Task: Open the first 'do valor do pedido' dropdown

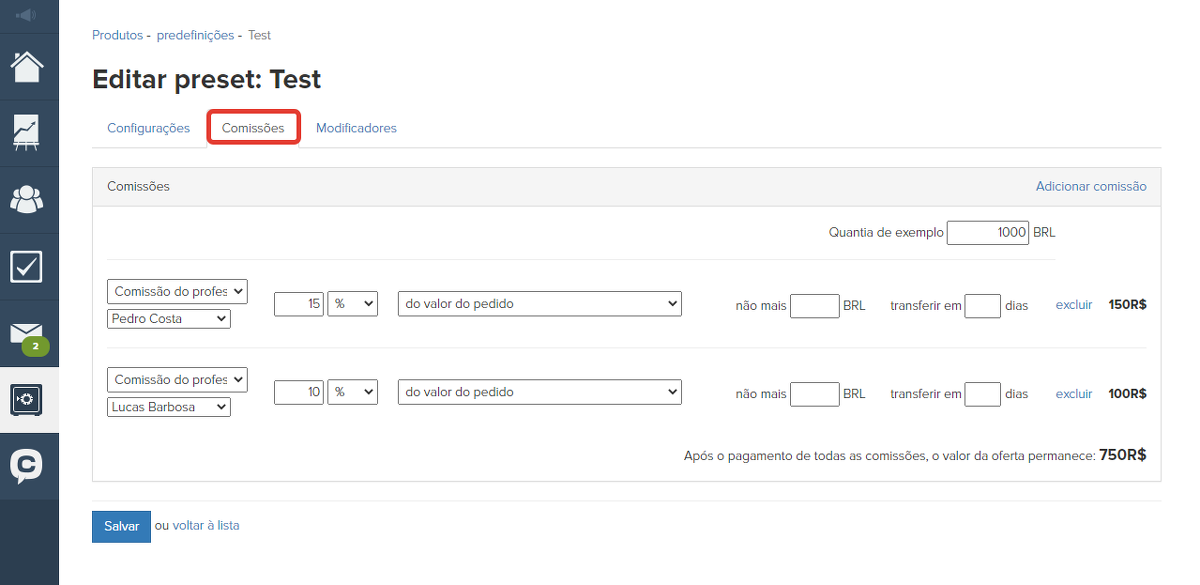Action: pos(539,304)
